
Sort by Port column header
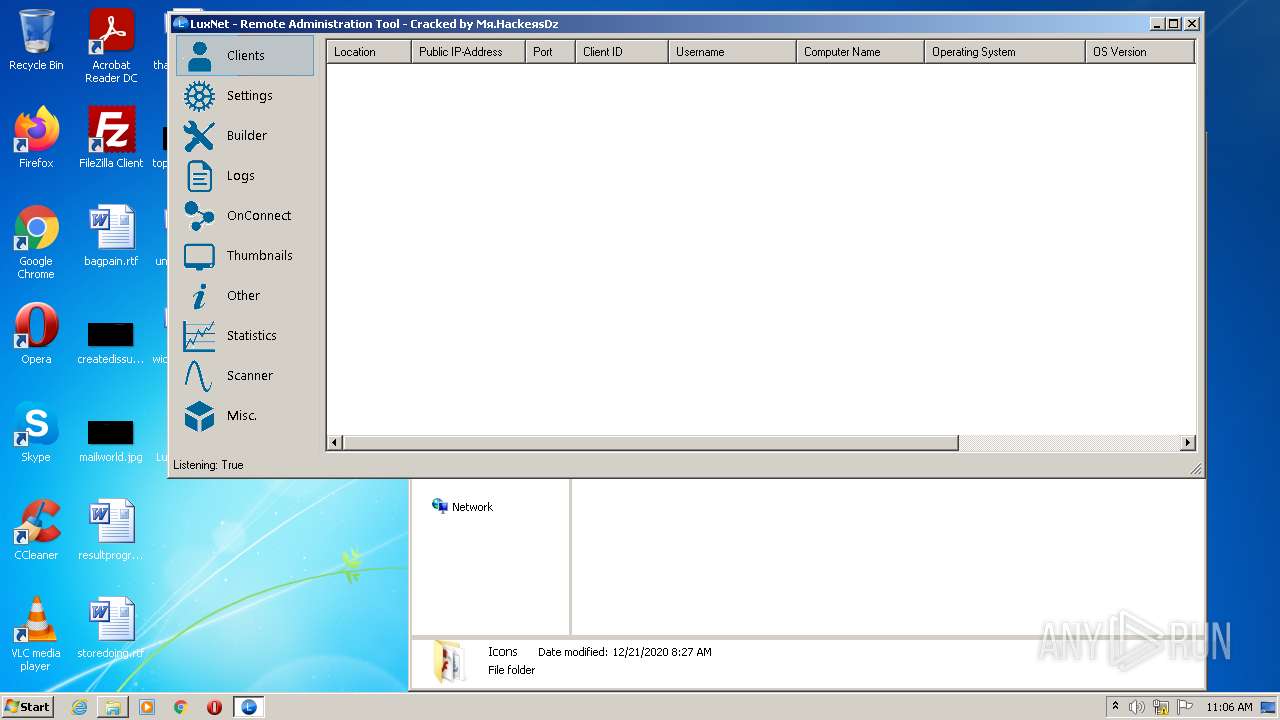550,52
